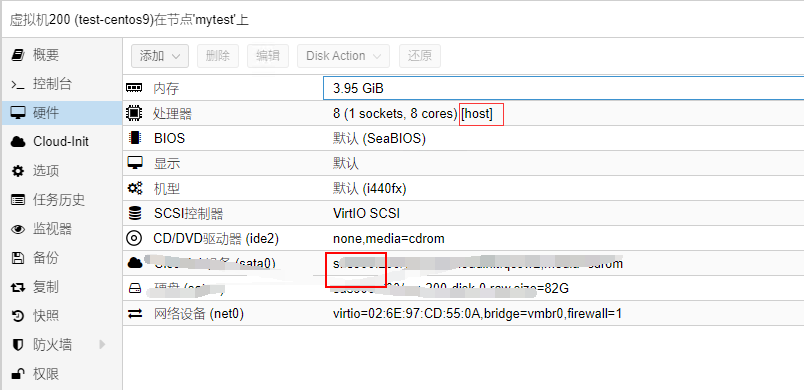This screenshot has height=390, width=804.
Task: Click the hard drive icon in 82G disk row
Action: pos(134,289)
